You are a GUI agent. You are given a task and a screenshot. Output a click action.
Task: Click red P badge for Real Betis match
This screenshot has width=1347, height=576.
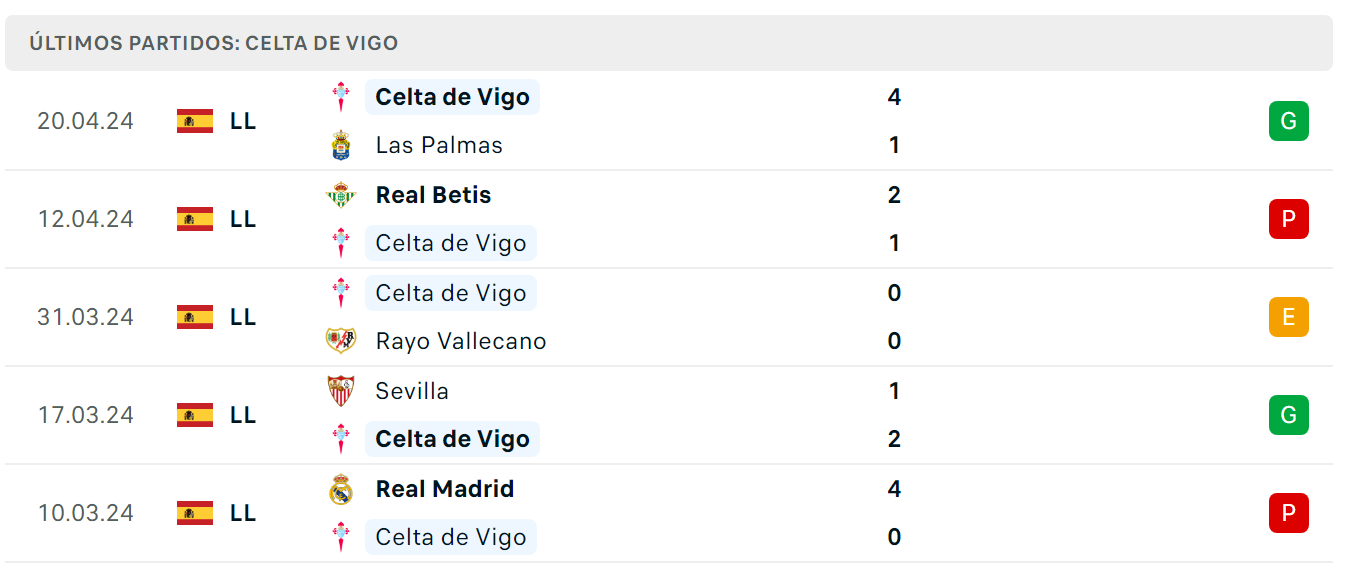click(1288, 219)
